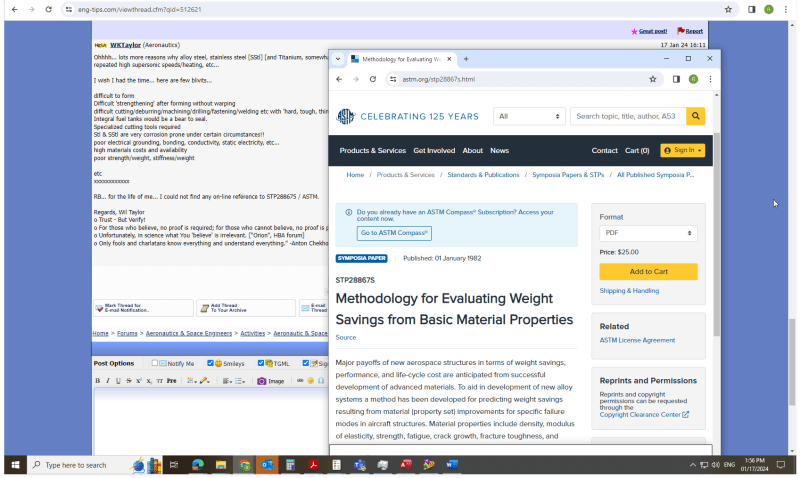Screen dimensions: 800x478
Task: Apply strikethrough formatting in forum post editor
Action: point(129,381)
